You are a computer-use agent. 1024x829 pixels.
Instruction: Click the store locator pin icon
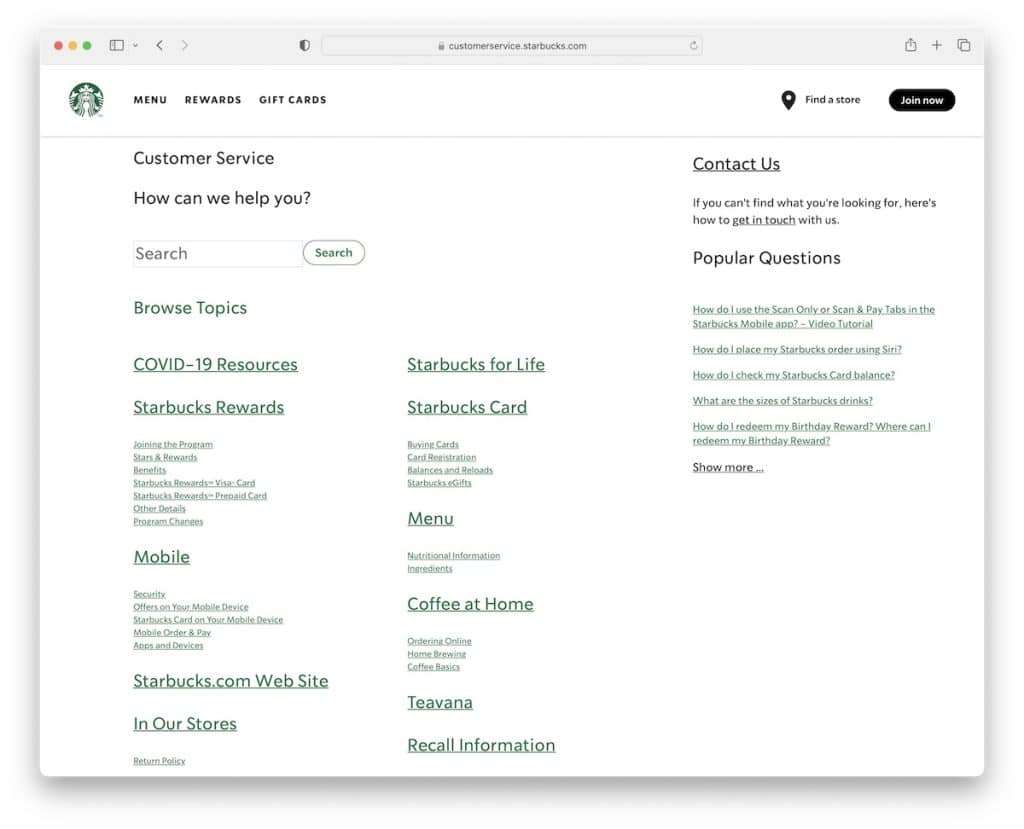[788, 100]
